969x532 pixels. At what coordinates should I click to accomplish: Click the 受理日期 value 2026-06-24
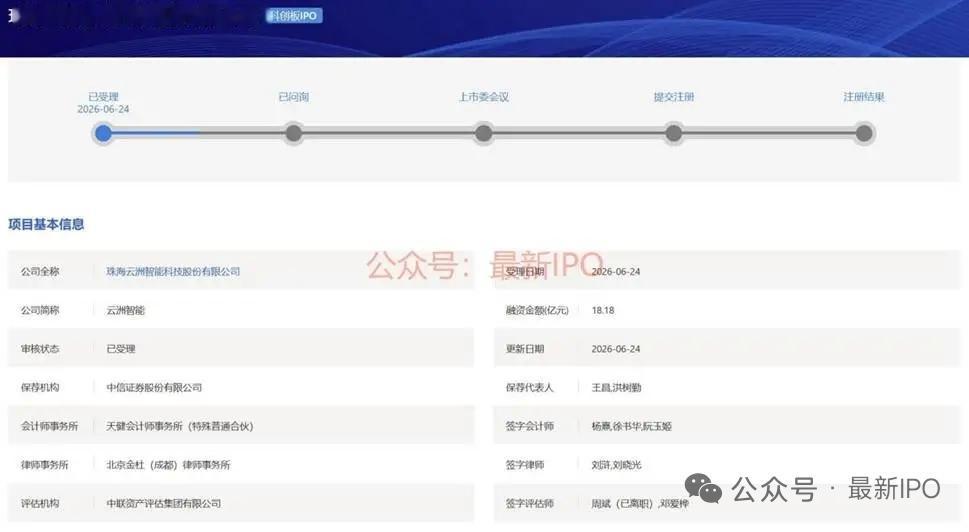click(x=616, y=271)
